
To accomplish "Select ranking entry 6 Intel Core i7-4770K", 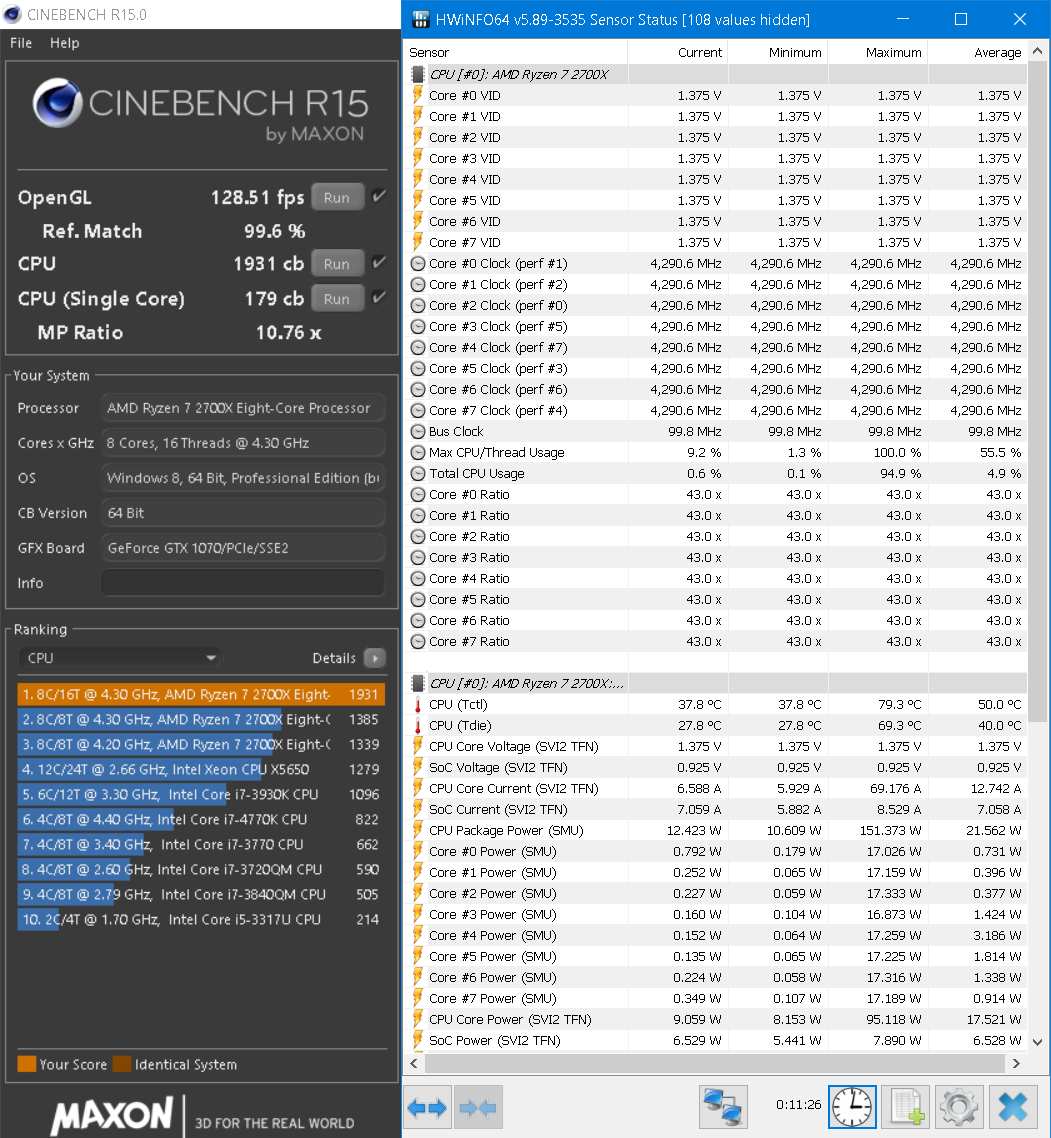I will (201, 819).
